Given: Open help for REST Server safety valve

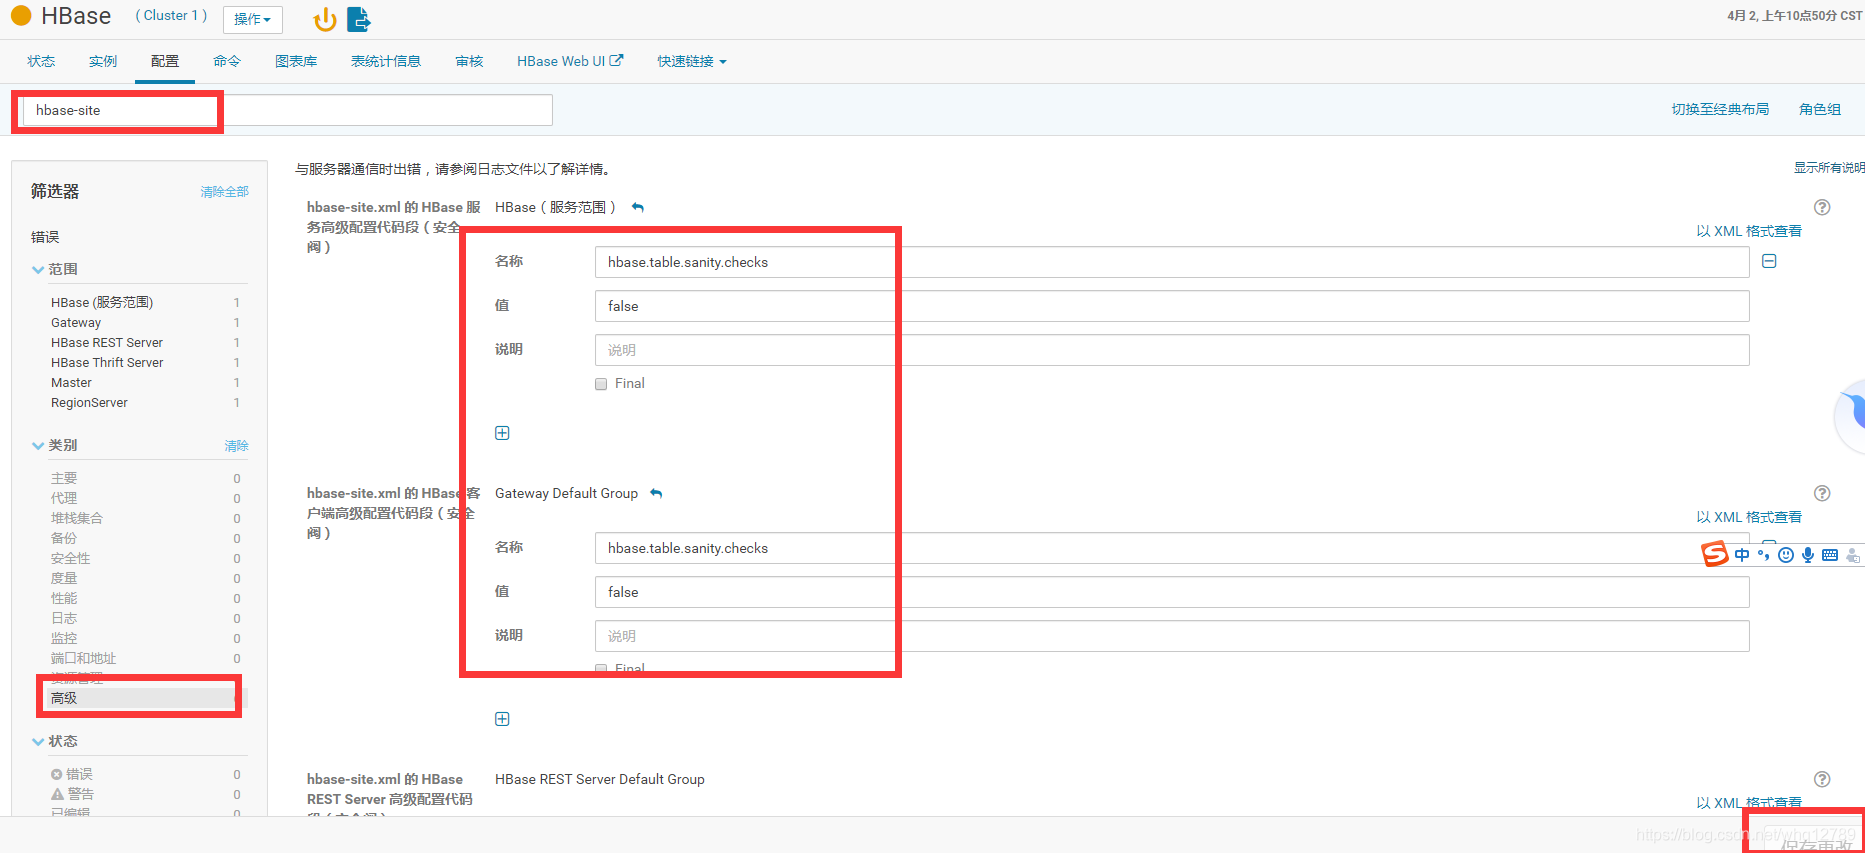Looking at the screenshot, I should 1822,779.
